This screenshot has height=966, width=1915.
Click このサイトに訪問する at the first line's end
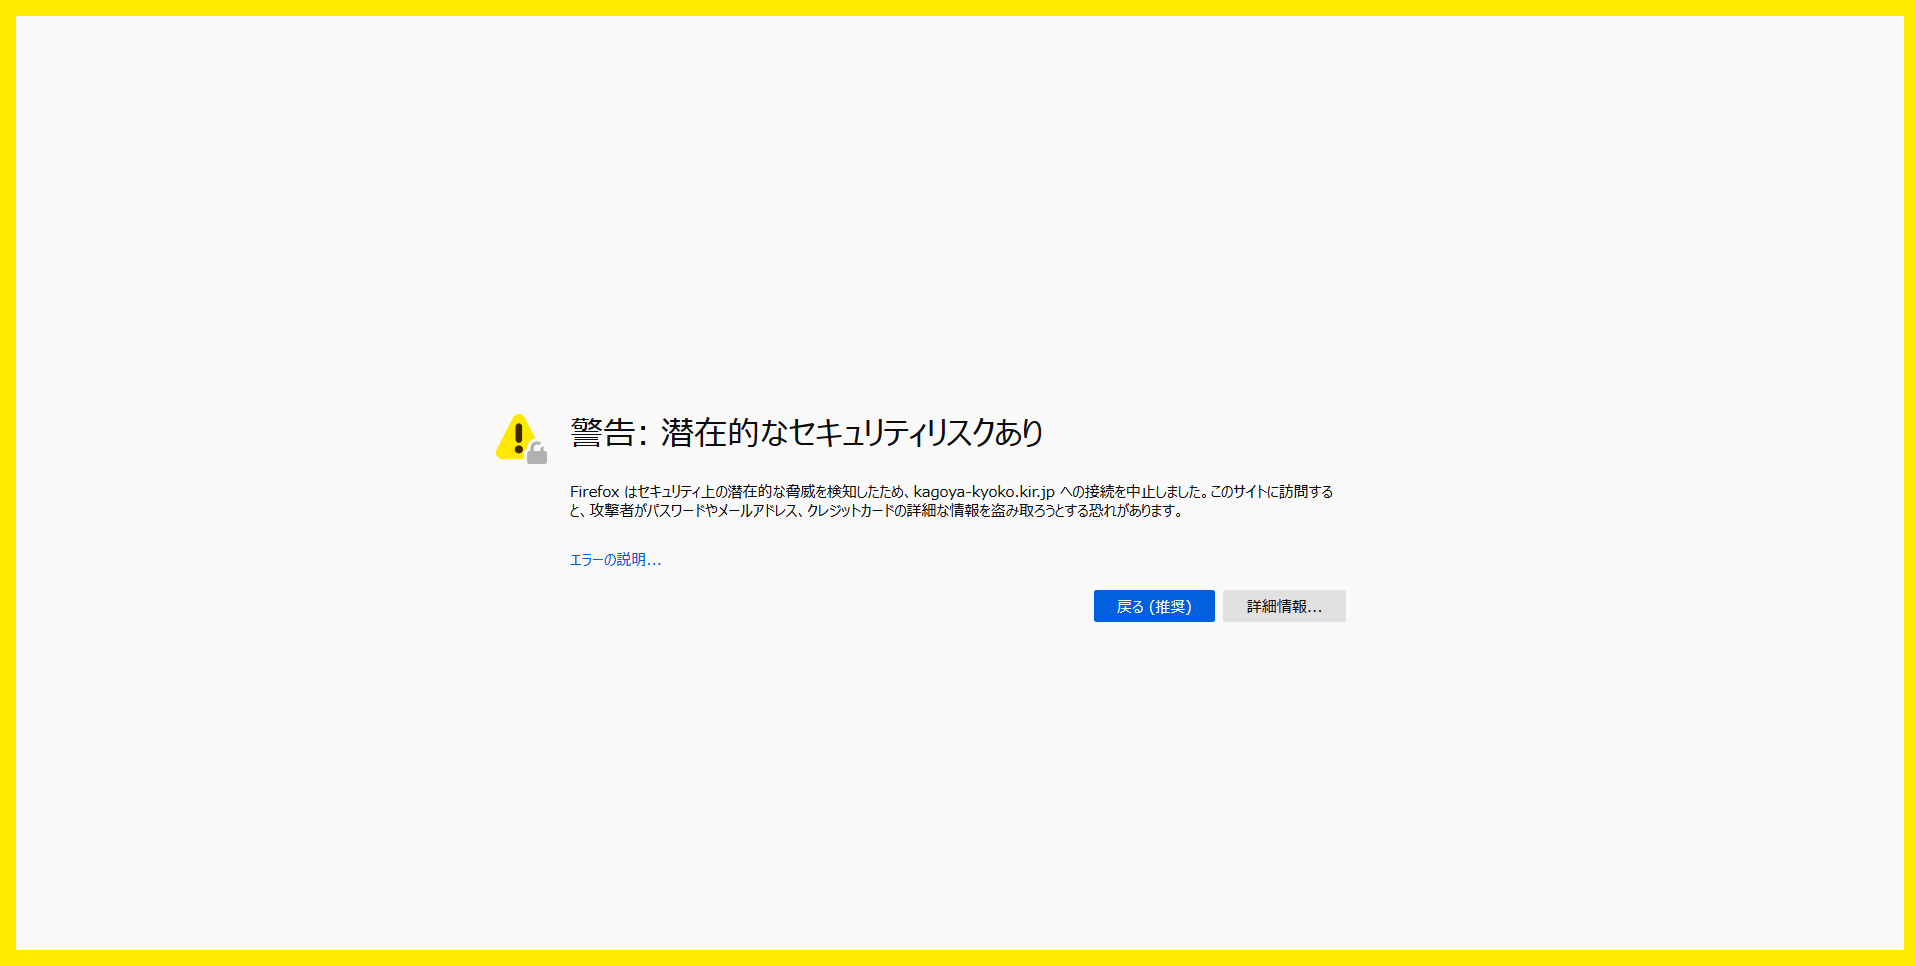click(x=1271, y=492)
